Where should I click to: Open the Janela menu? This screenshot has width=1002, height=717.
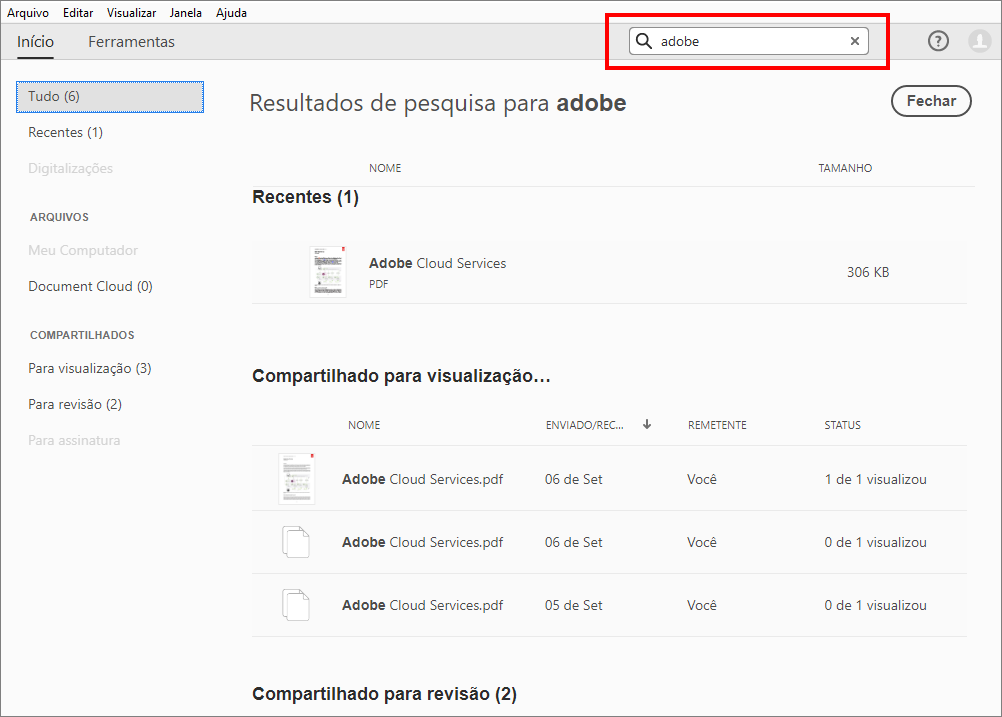pos(186,12)
